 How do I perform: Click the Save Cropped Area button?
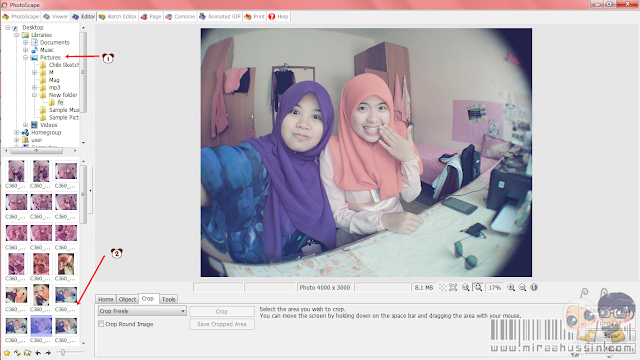coord(222,324)
